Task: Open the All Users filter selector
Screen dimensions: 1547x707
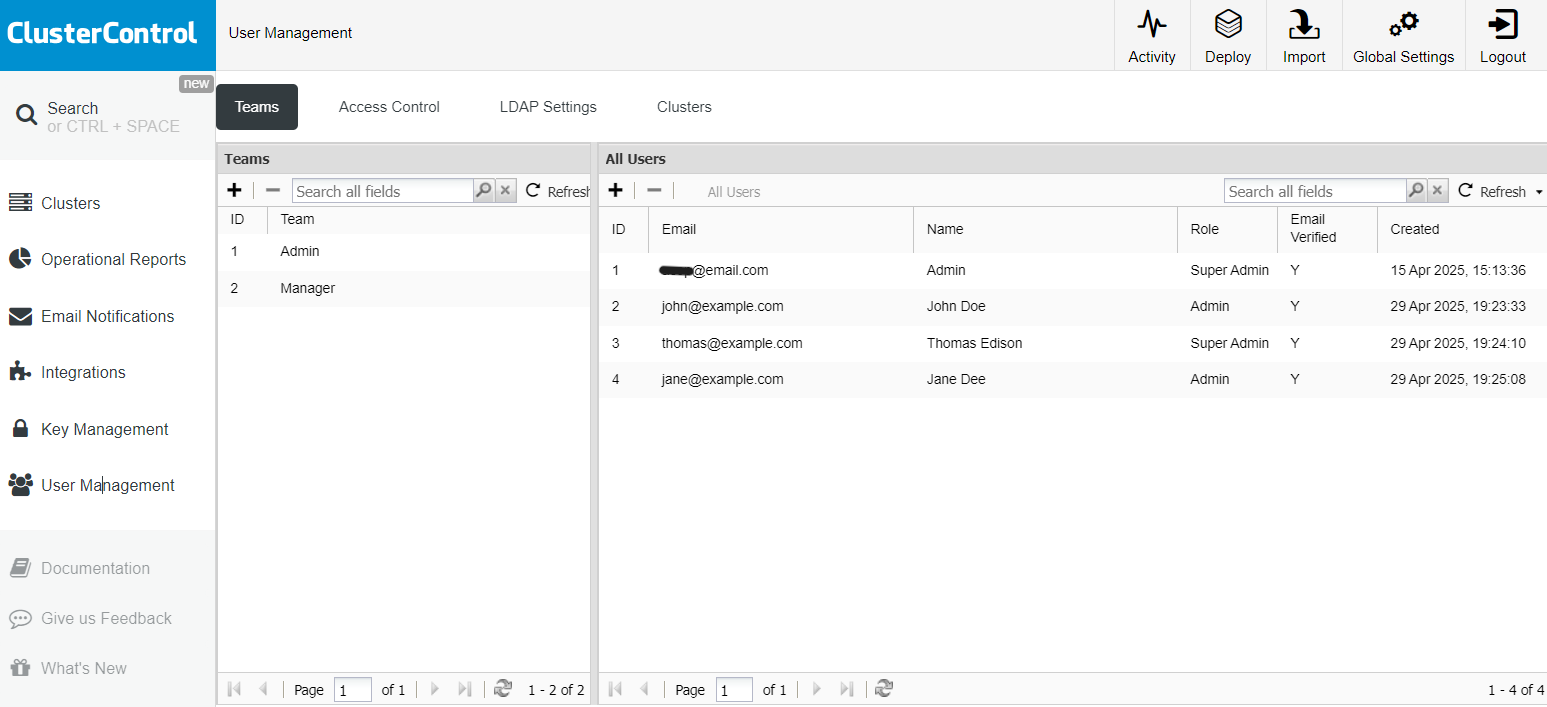Action: 734,191
